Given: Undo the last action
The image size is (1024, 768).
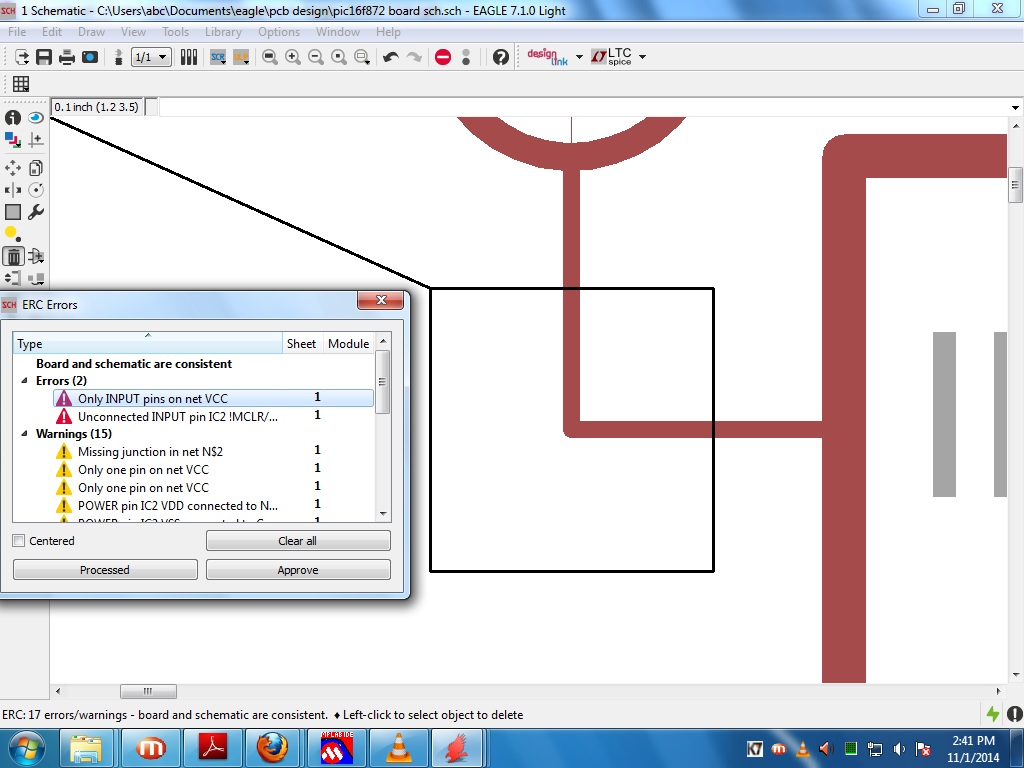Looking at the screenshot, I should pos(391,57).
